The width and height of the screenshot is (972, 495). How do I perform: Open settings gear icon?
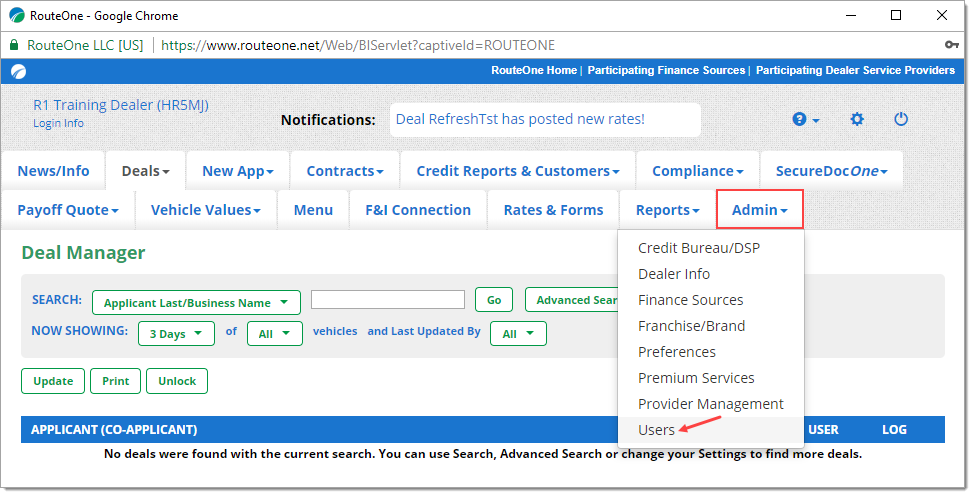(x=857, y=119)
